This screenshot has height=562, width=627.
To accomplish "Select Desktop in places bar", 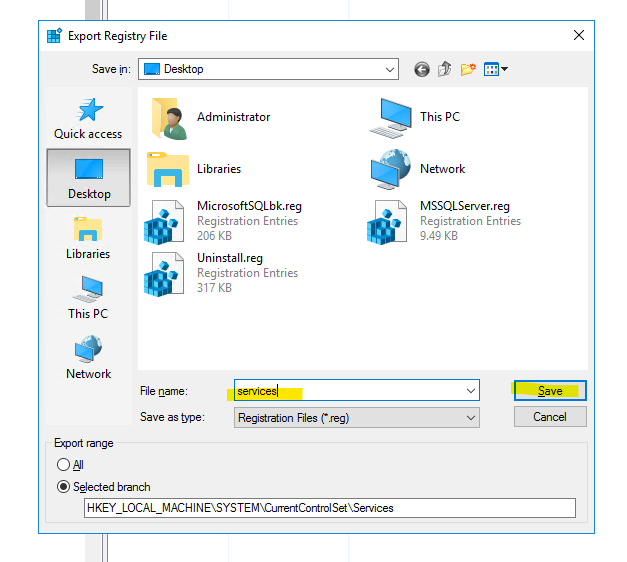I will 88,178.
